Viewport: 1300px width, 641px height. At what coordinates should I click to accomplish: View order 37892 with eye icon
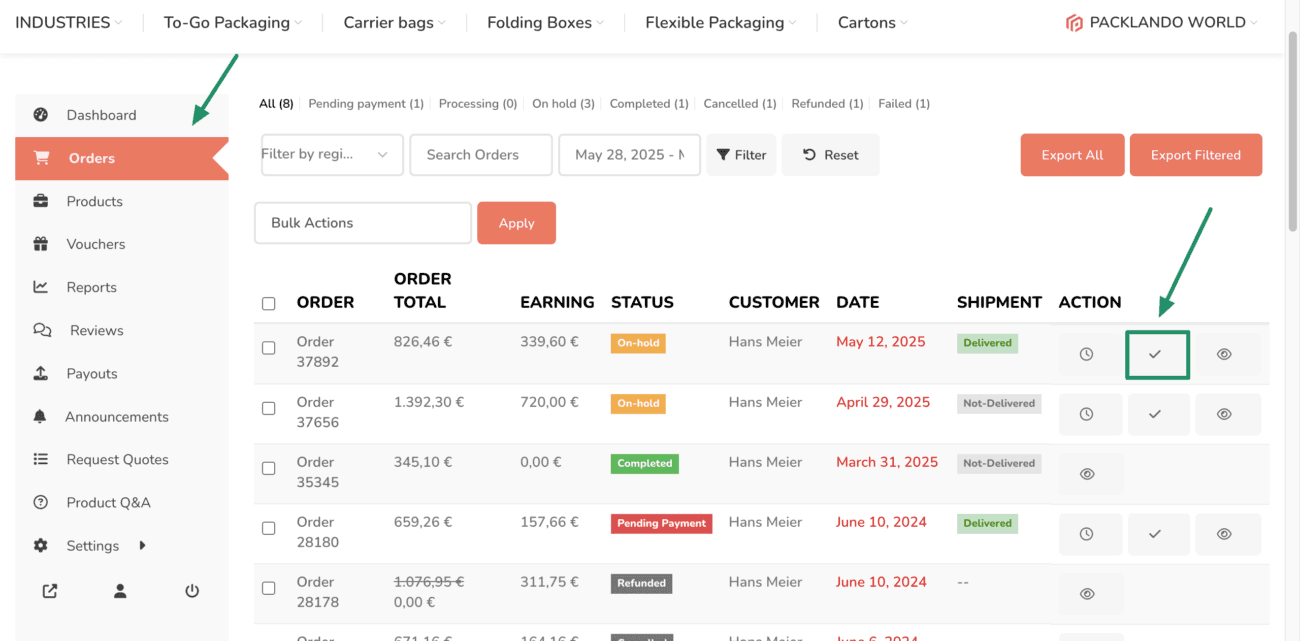(1225, 354)
